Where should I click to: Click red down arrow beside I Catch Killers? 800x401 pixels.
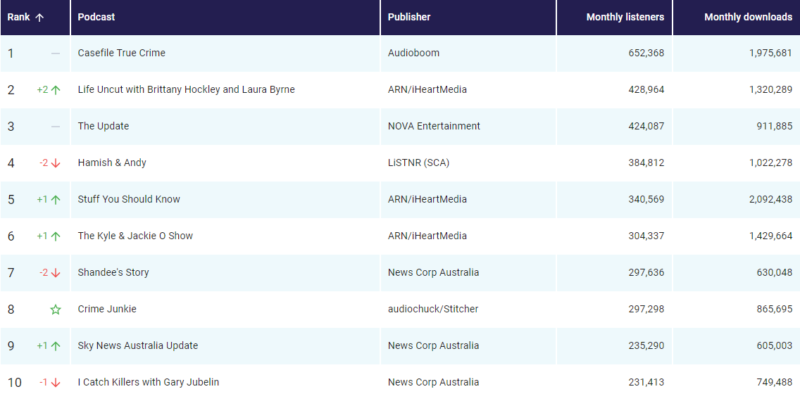(56, 382)
